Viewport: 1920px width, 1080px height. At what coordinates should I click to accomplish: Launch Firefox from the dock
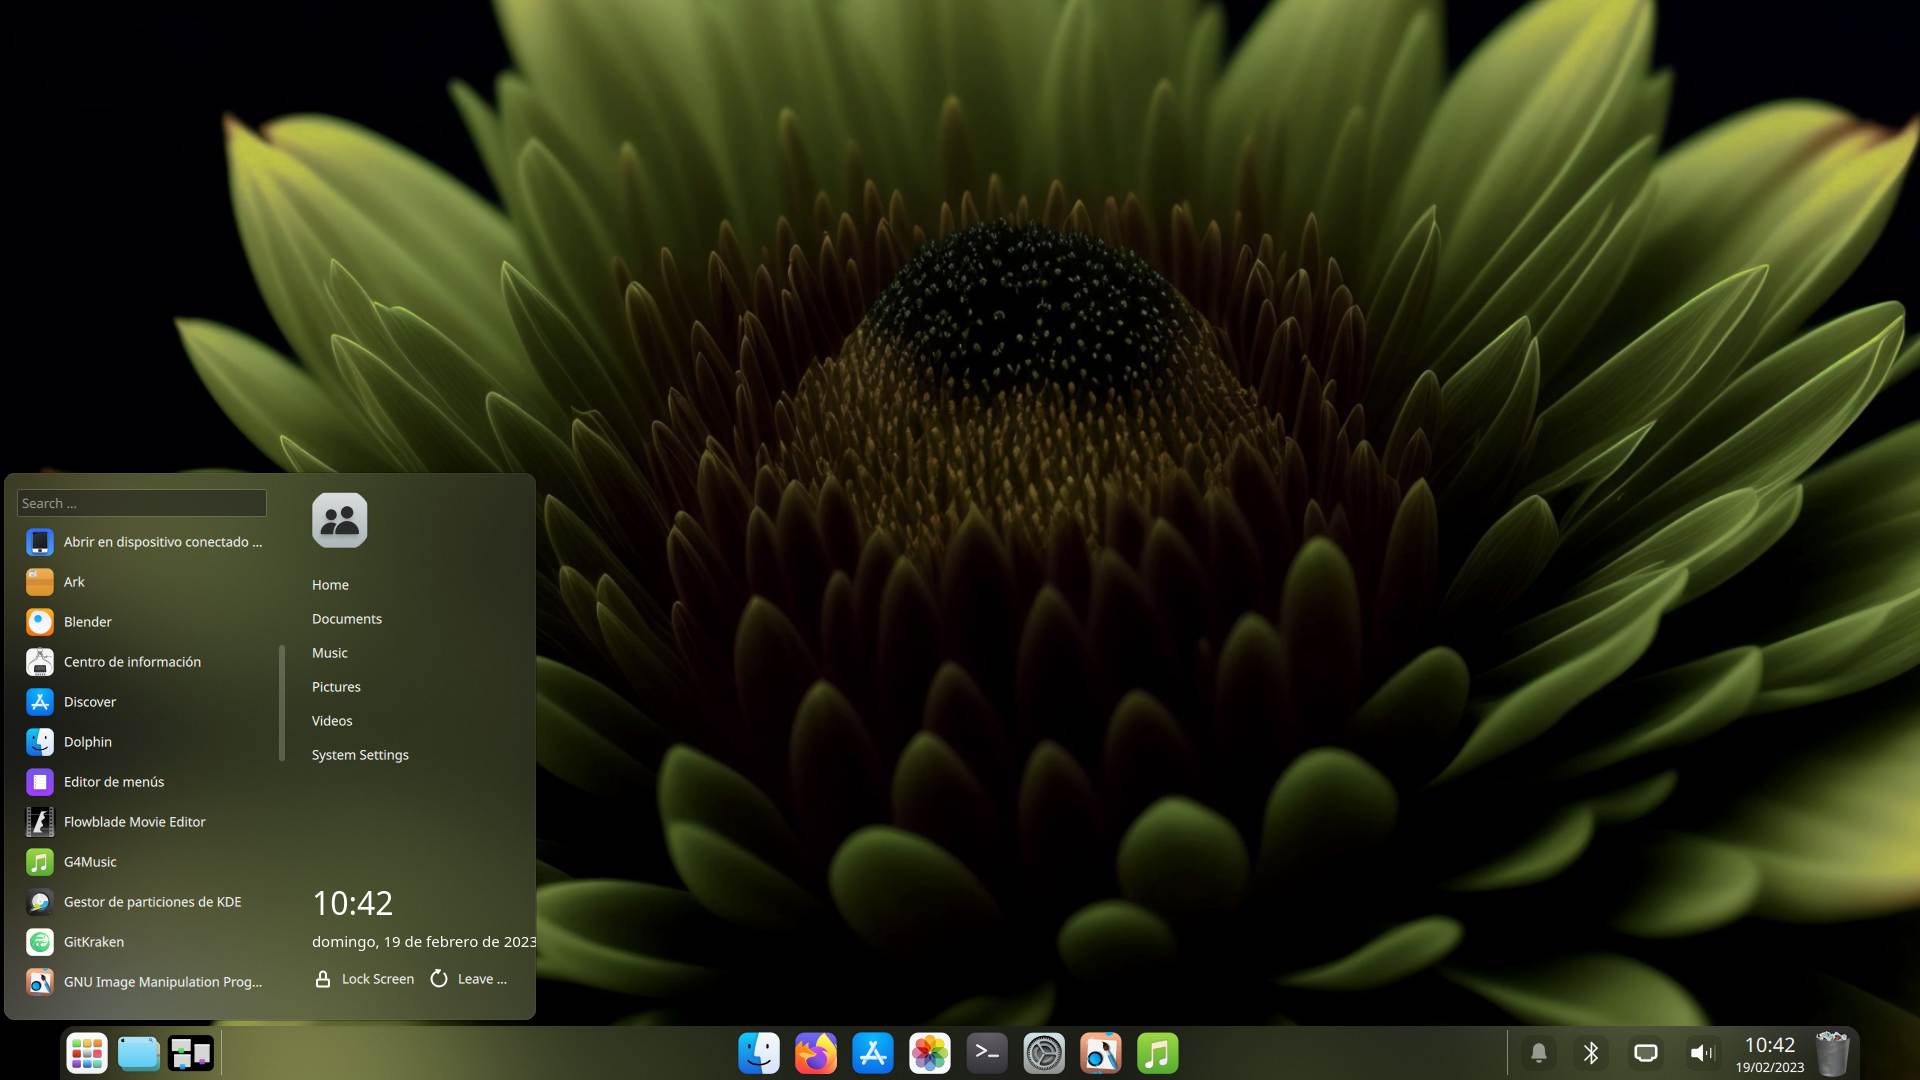tap(816, 1053)
